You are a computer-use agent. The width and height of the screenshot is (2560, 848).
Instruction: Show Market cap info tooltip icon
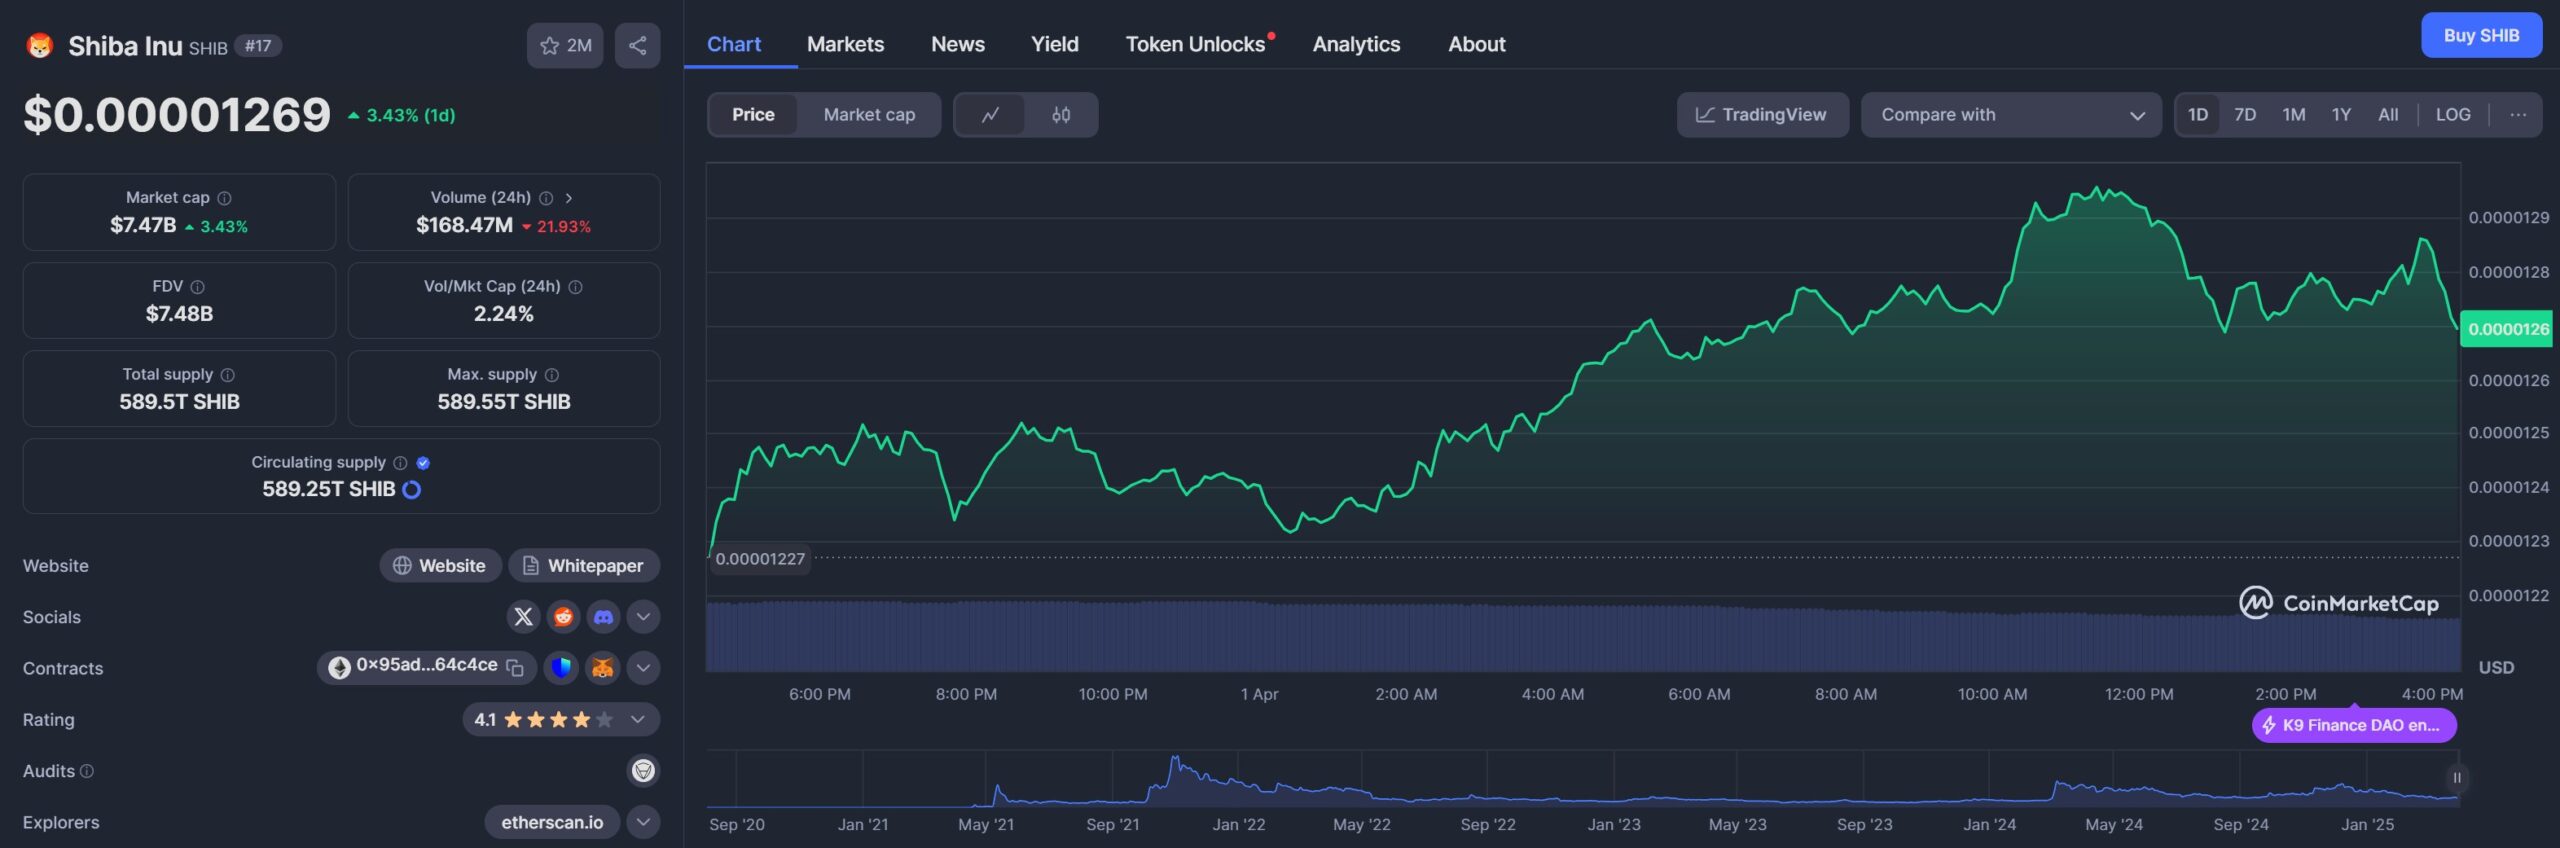coord(224,198)
